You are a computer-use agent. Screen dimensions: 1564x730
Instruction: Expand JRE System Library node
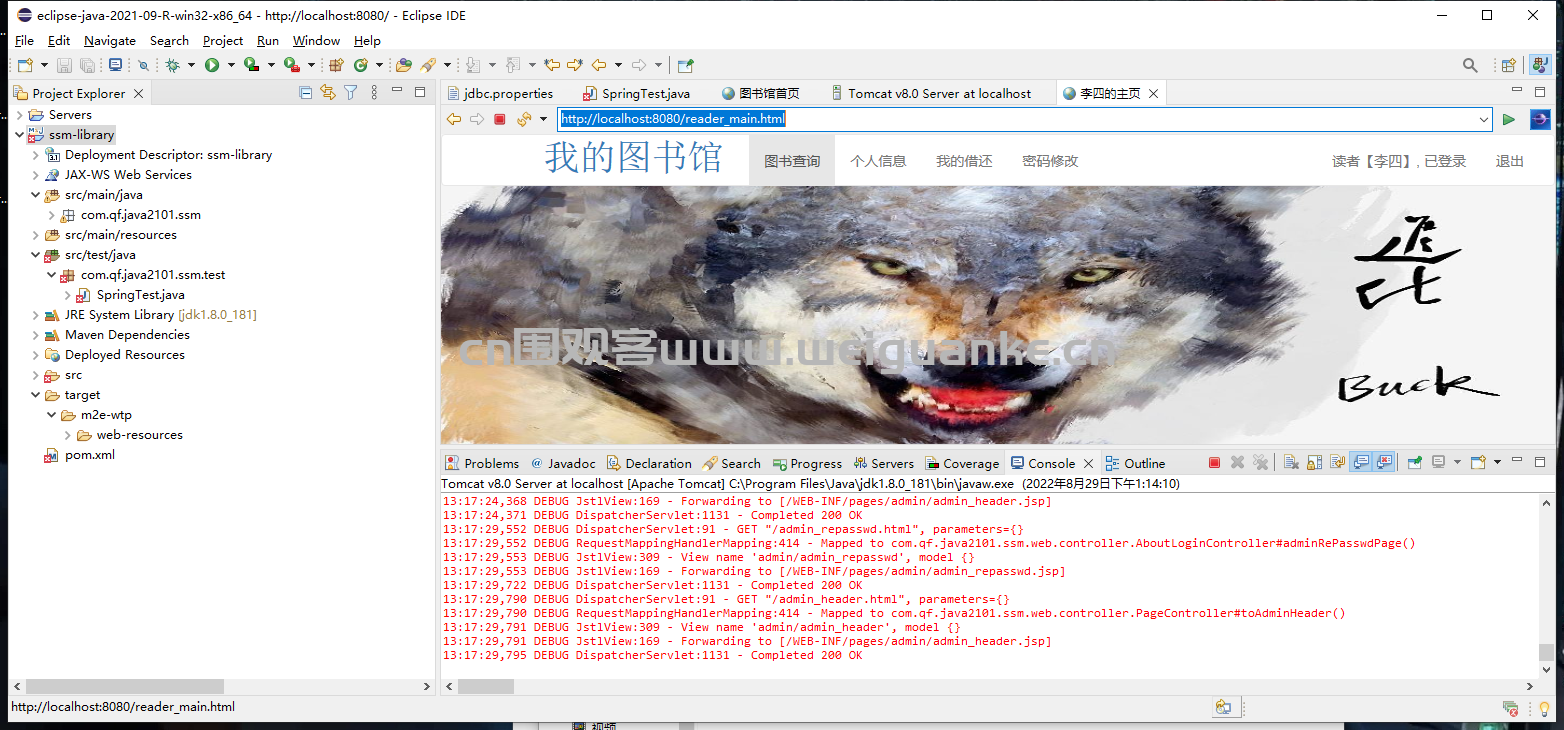pos(36,315)
